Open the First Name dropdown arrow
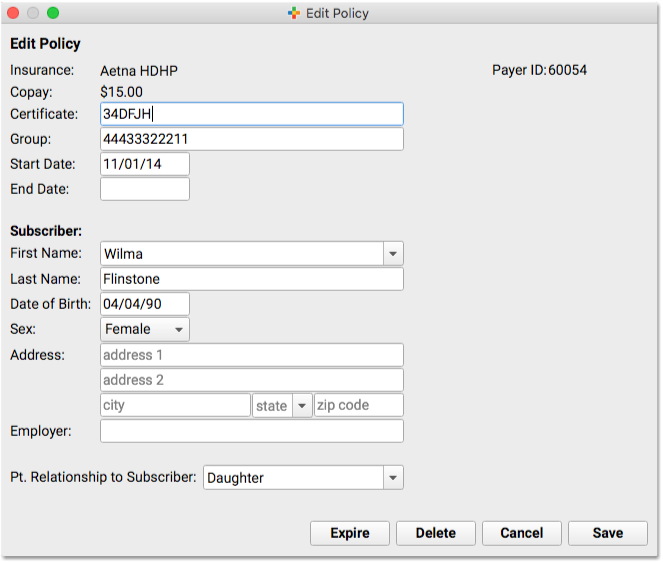This screenshot has width=663, height=562. tap(393, 254)
